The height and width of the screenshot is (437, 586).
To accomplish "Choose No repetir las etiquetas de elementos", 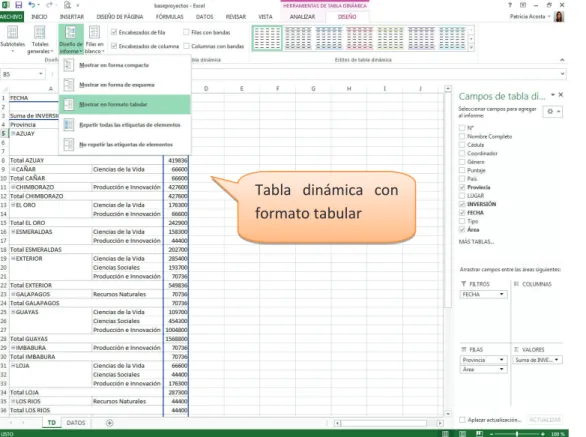I will (x=125, y=144).
